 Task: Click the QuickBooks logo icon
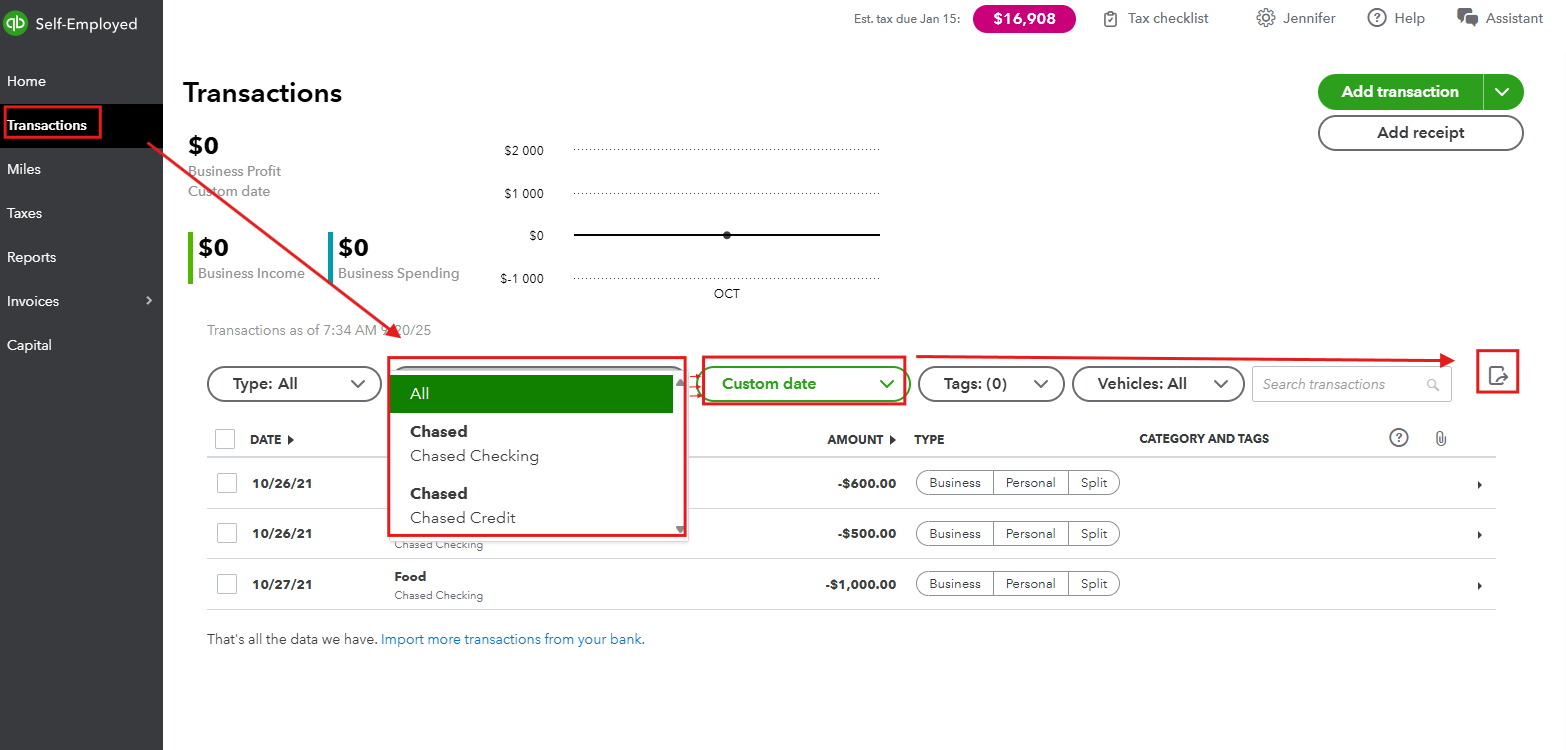point(15,23)
